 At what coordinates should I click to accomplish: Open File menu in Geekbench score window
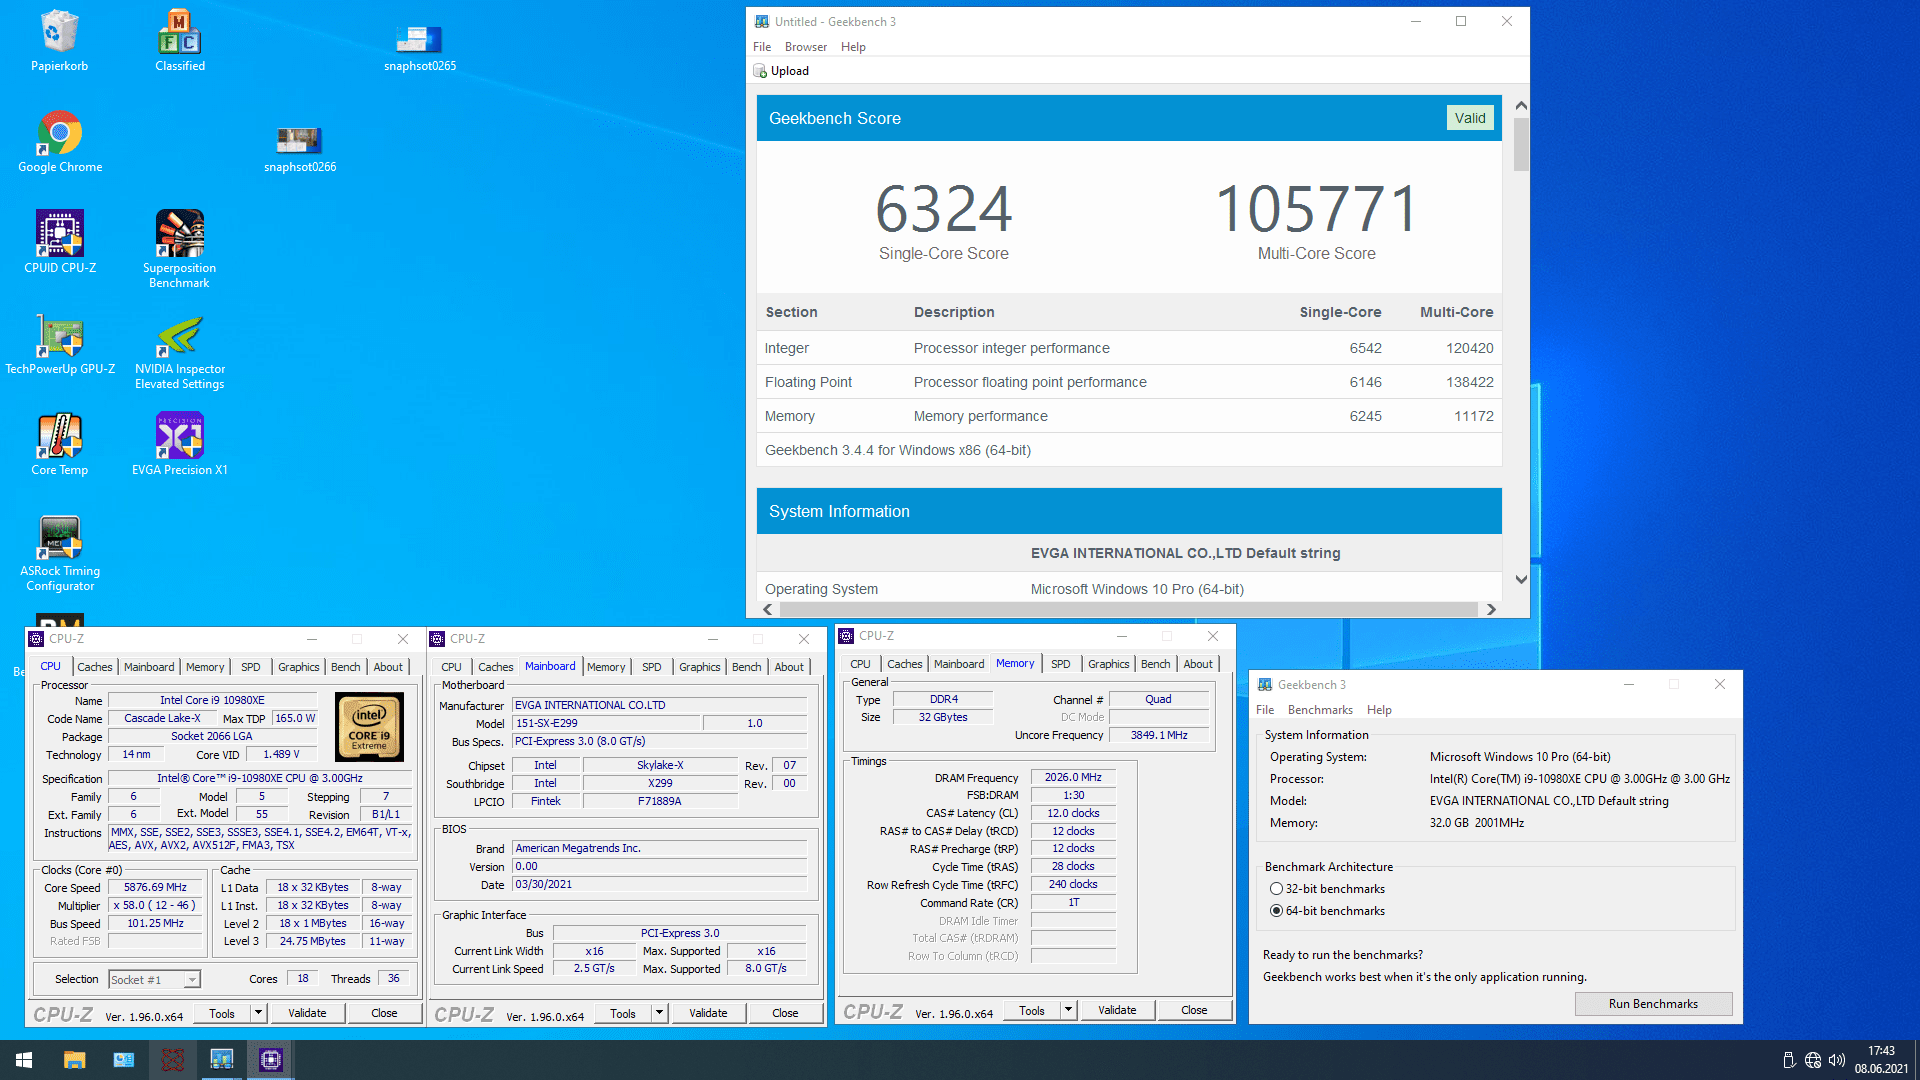click(762, 47)
